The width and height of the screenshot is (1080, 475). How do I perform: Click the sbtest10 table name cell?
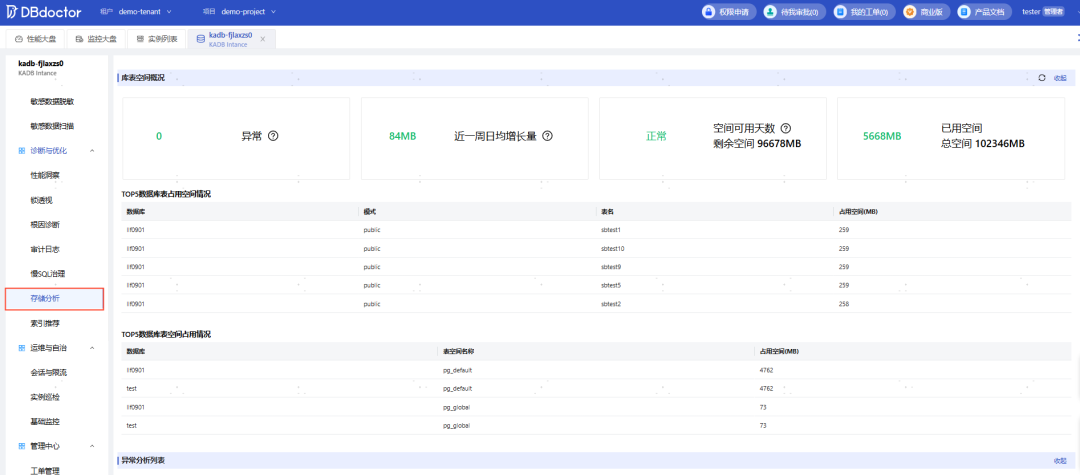tap(612, 249)
